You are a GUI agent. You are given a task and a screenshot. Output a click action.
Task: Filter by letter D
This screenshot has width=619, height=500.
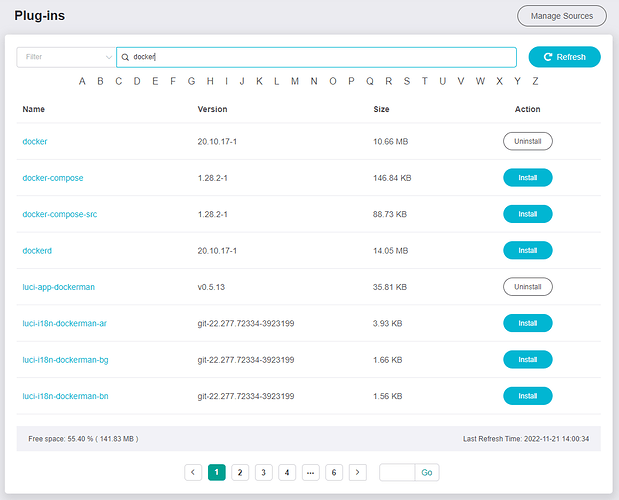(137, 81)
